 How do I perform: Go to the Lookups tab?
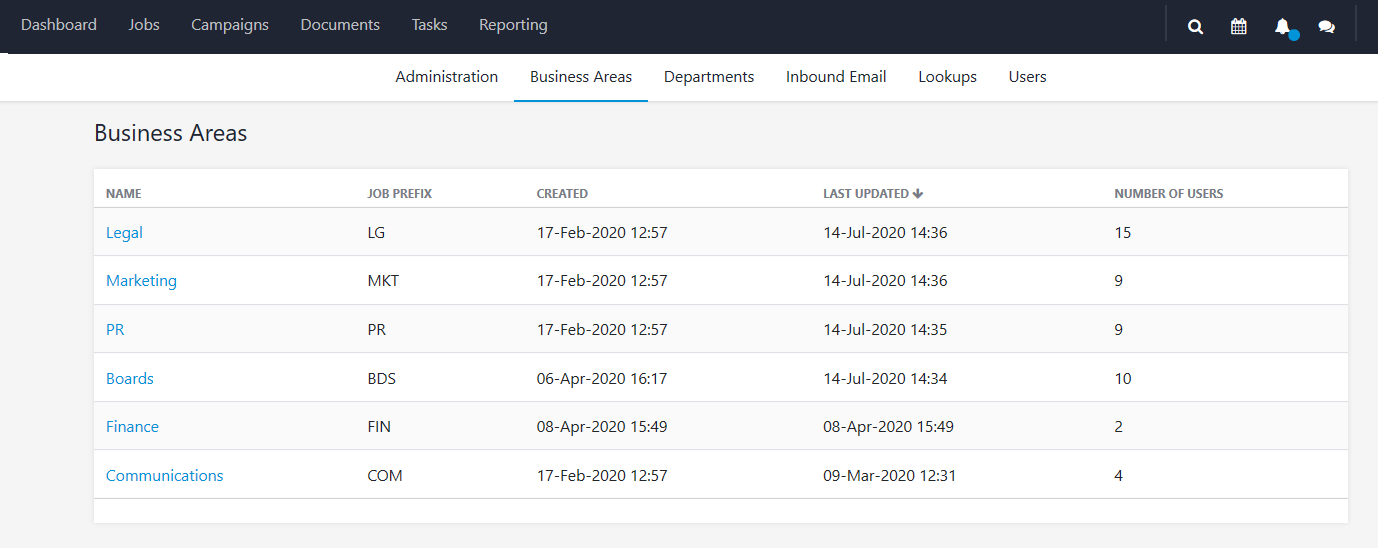pos(948,77)
